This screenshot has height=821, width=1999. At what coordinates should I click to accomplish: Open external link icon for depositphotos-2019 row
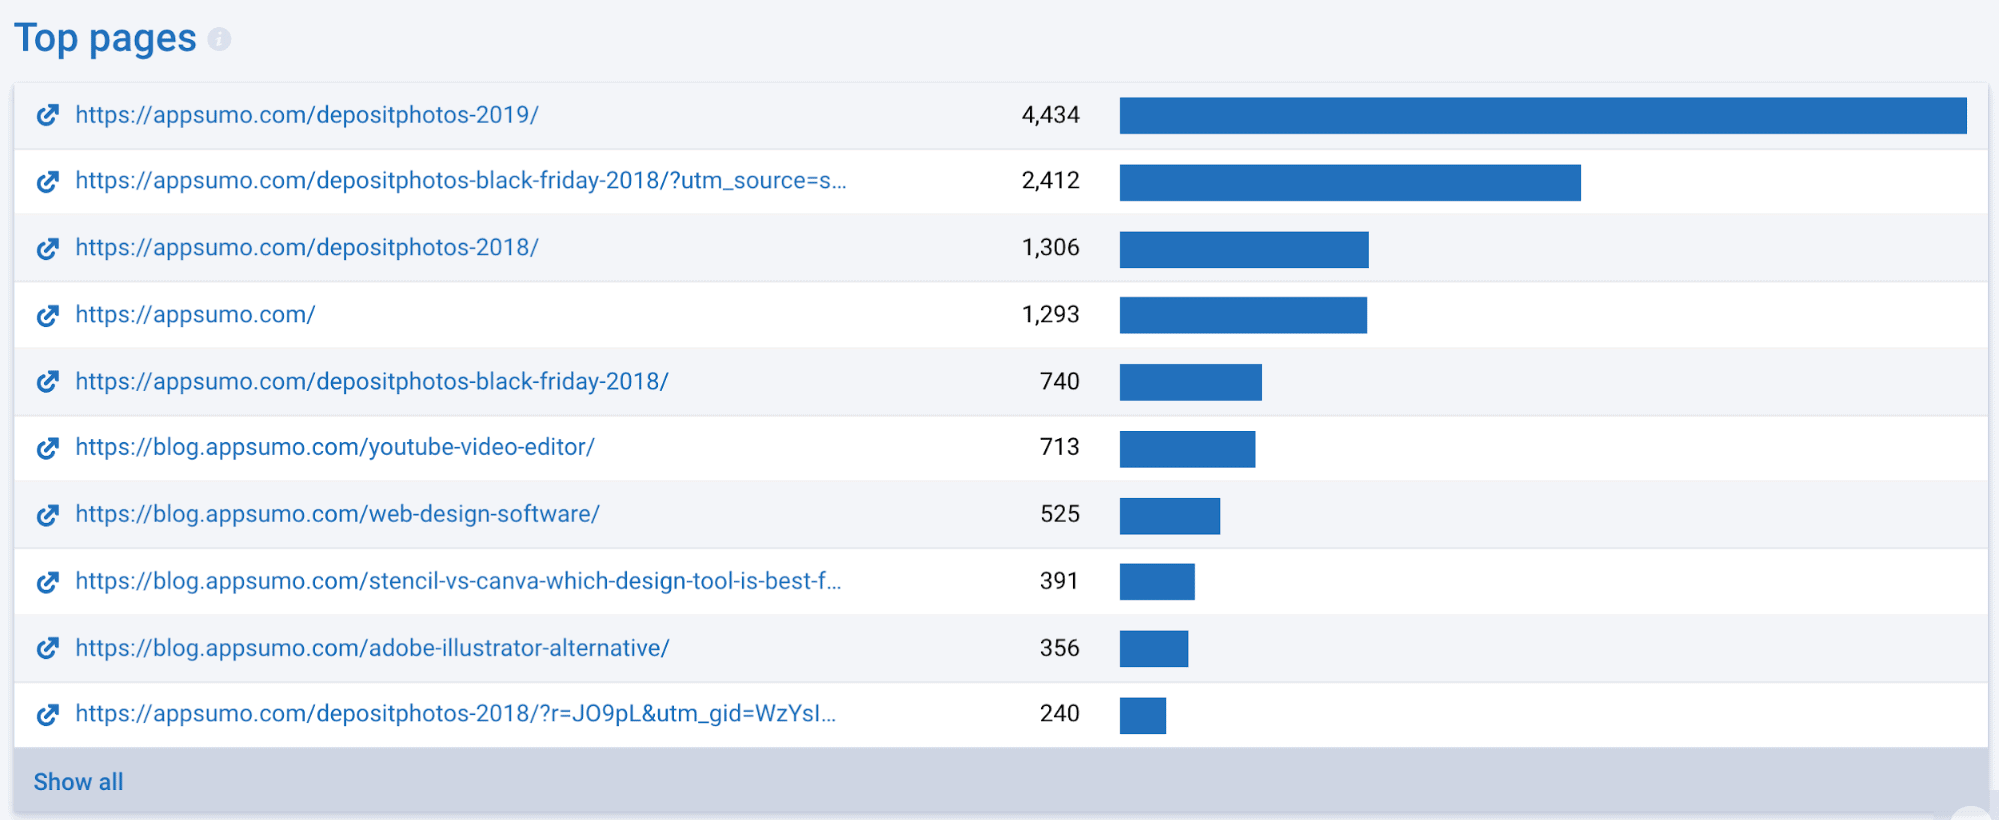click(x=48, y=115)
